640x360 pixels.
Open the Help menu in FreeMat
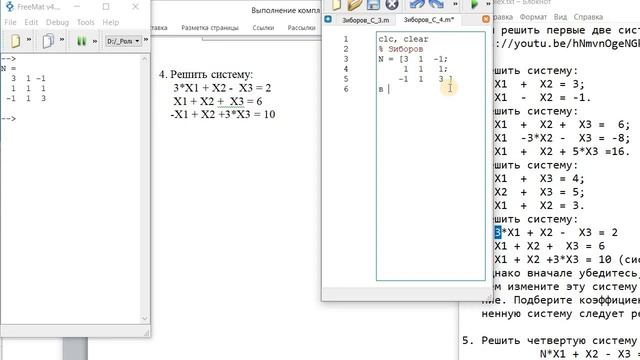pos(110,22)
